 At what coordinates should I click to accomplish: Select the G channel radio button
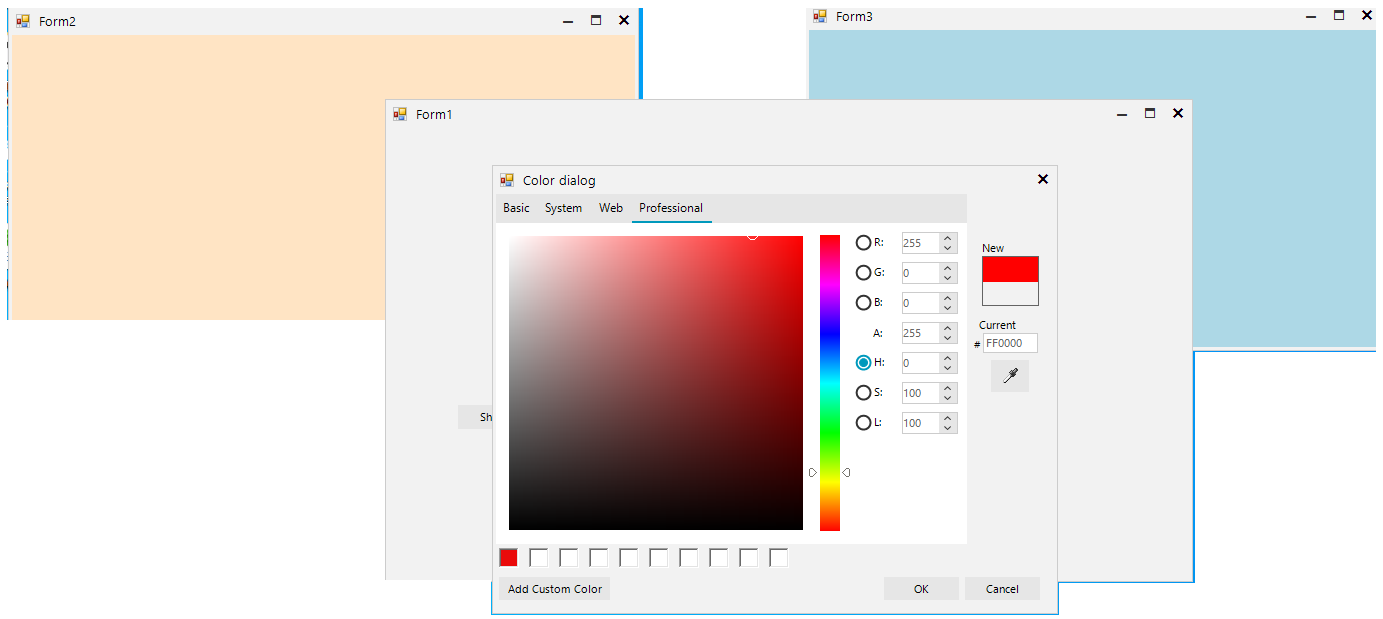pos(863,272)
